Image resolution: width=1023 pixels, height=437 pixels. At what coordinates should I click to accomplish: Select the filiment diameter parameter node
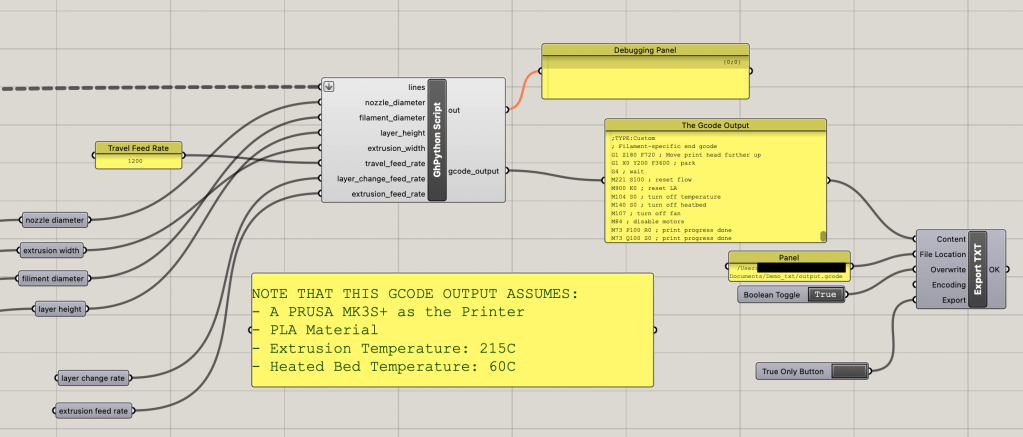point(52,278)
